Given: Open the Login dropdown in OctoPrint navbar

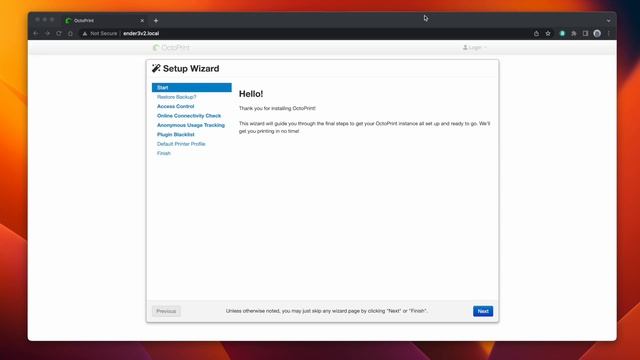Looking at the screenshot, I should (x=474, y=48).
